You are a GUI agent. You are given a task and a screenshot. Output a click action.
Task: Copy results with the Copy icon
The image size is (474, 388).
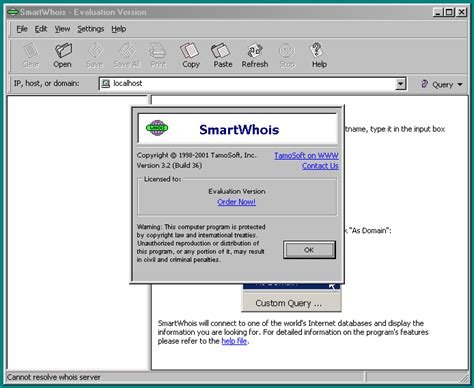(x=191, y=55)
